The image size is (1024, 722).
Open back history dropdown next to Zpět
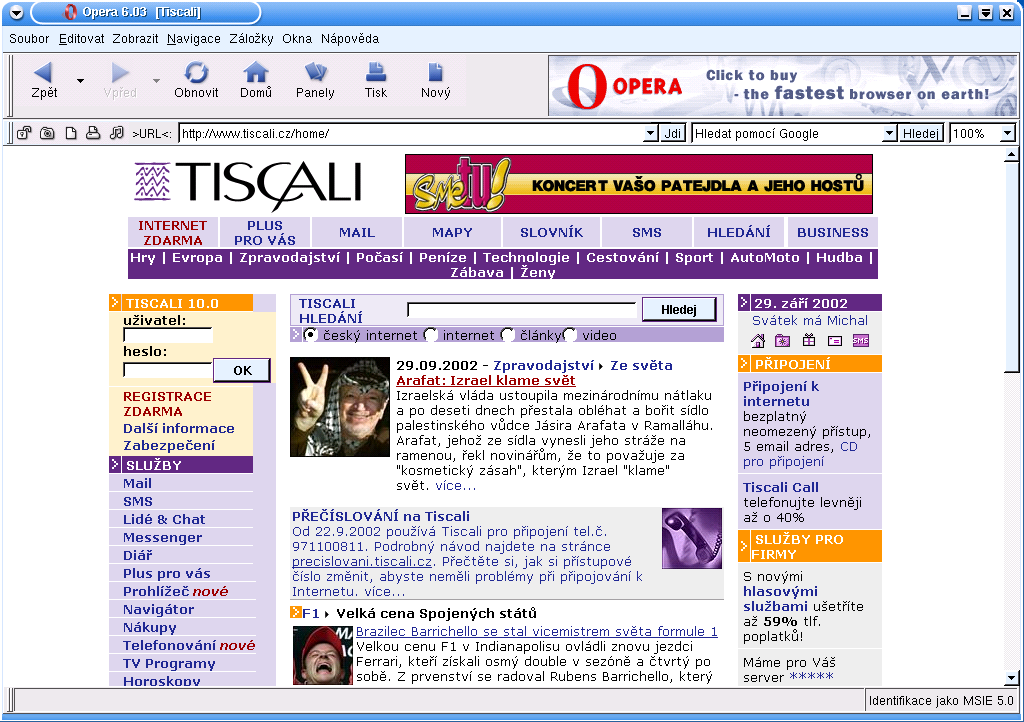(80, 81)
